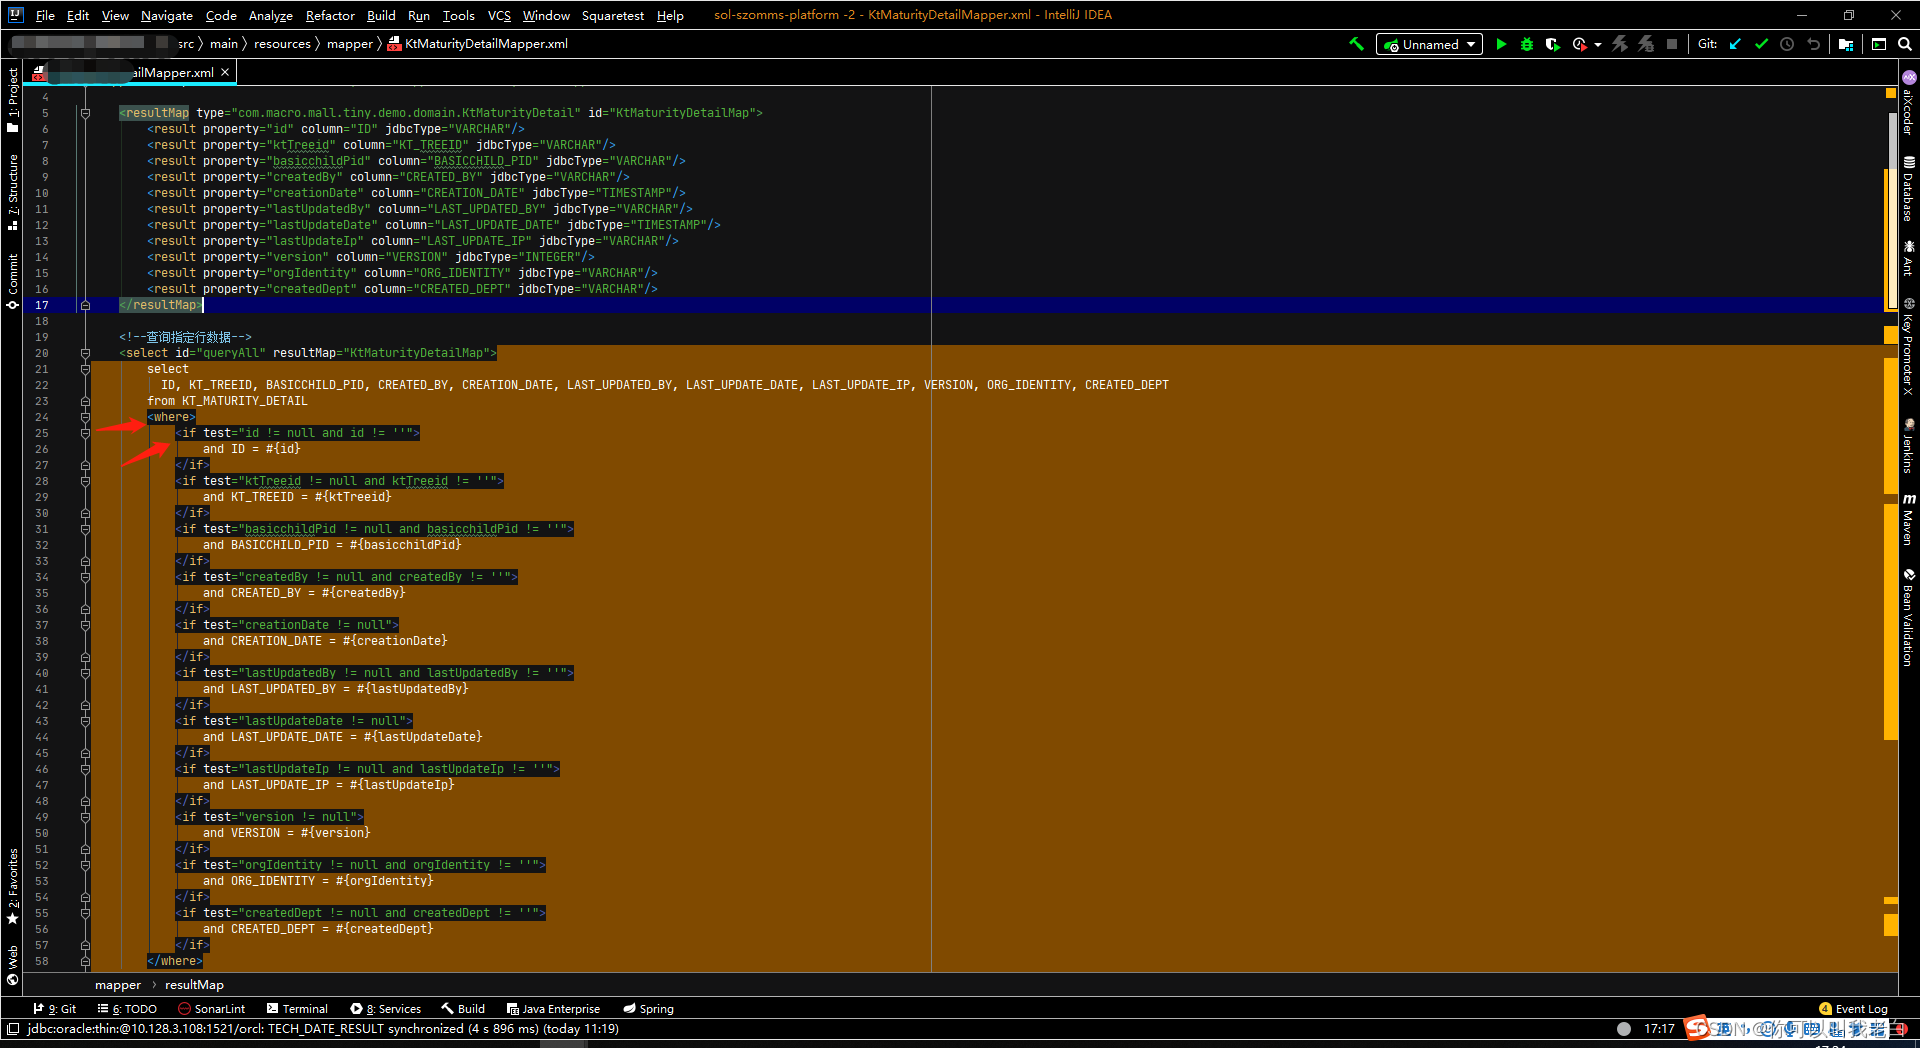Run with profiler icon
Viewport: 1920px width, 1048px height.
tap(1579, 44)
